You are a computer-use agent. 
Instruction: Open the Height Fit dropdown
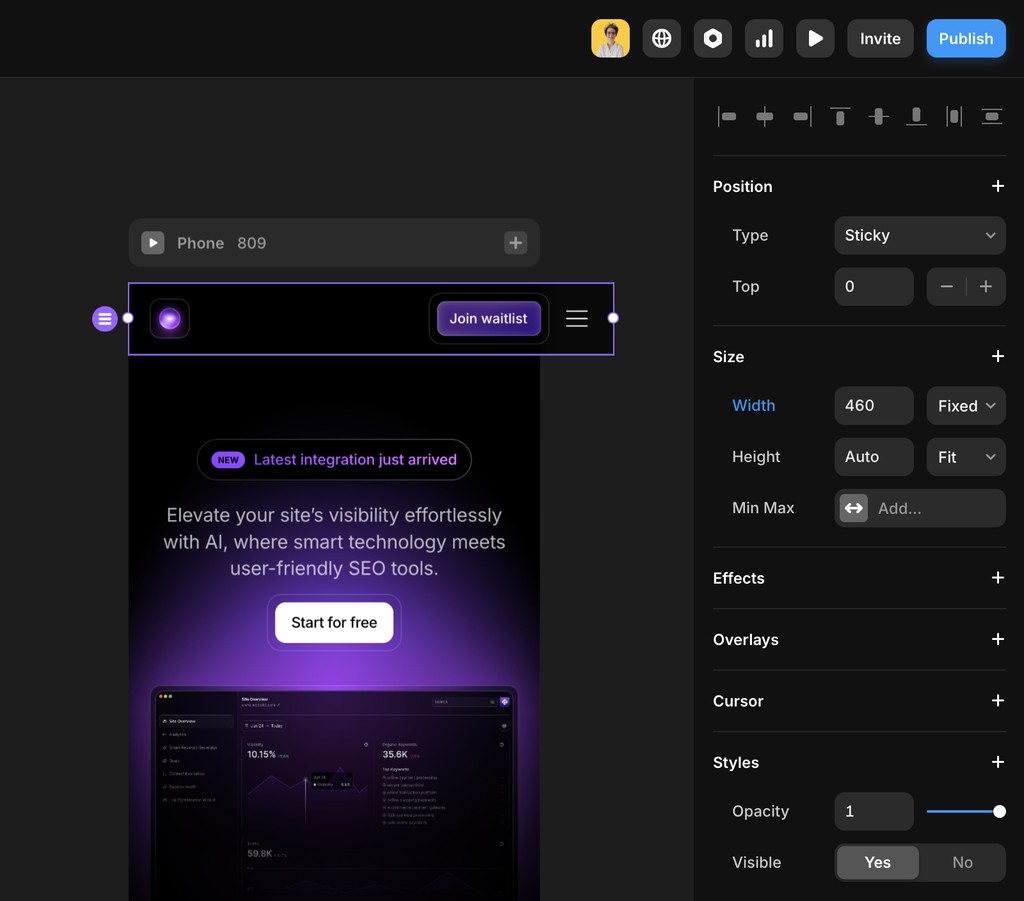[965, 457]
